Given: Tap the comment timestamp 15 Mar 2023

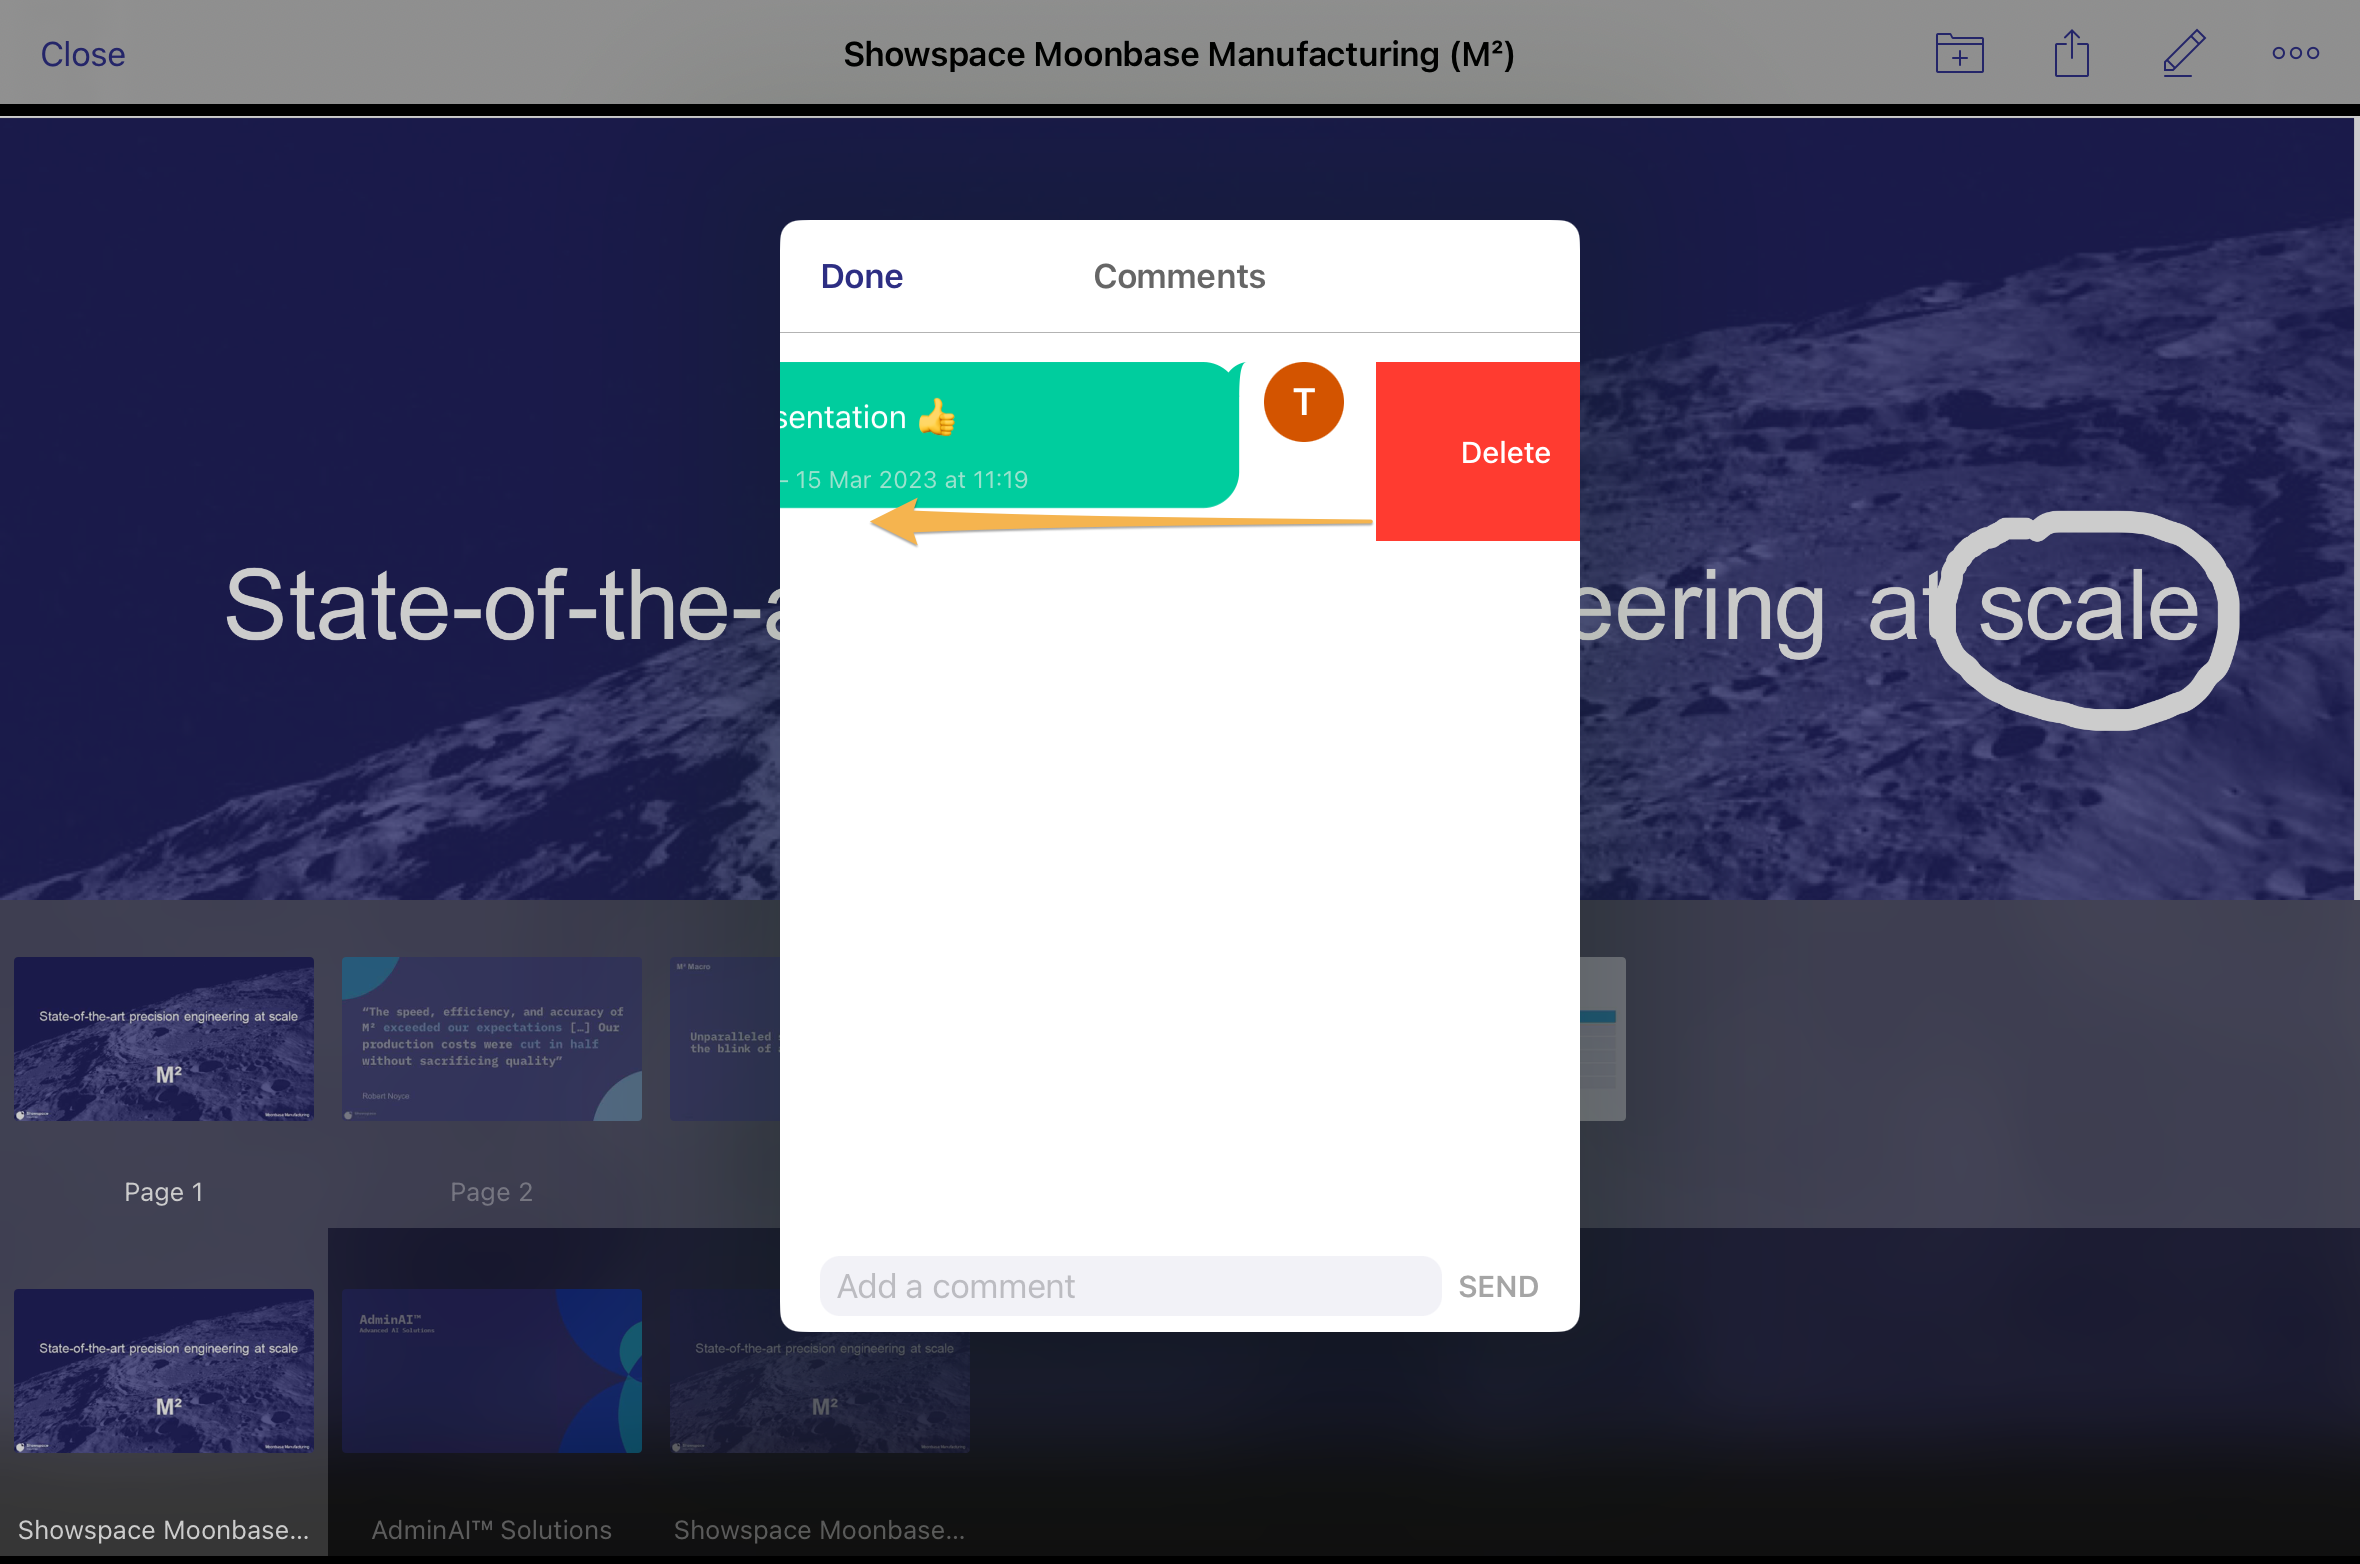Looking at the screenshot, I should [911, 480].
